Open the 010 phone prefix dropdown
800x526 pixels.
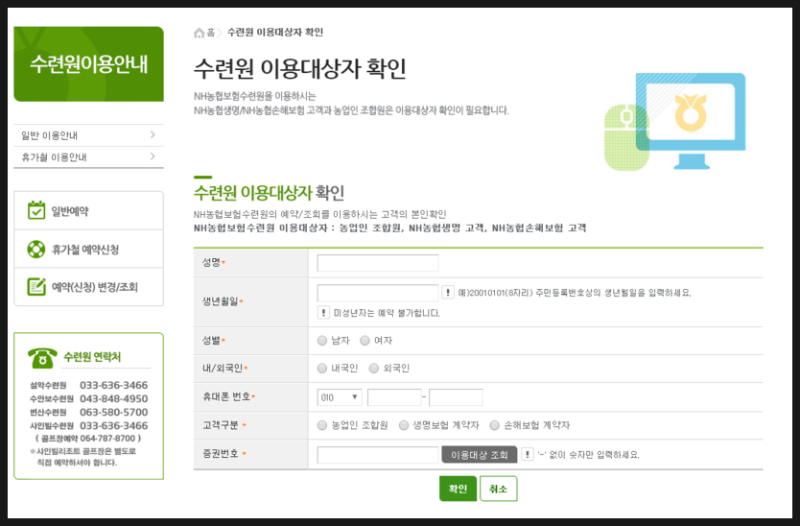[x=339, y=397]
